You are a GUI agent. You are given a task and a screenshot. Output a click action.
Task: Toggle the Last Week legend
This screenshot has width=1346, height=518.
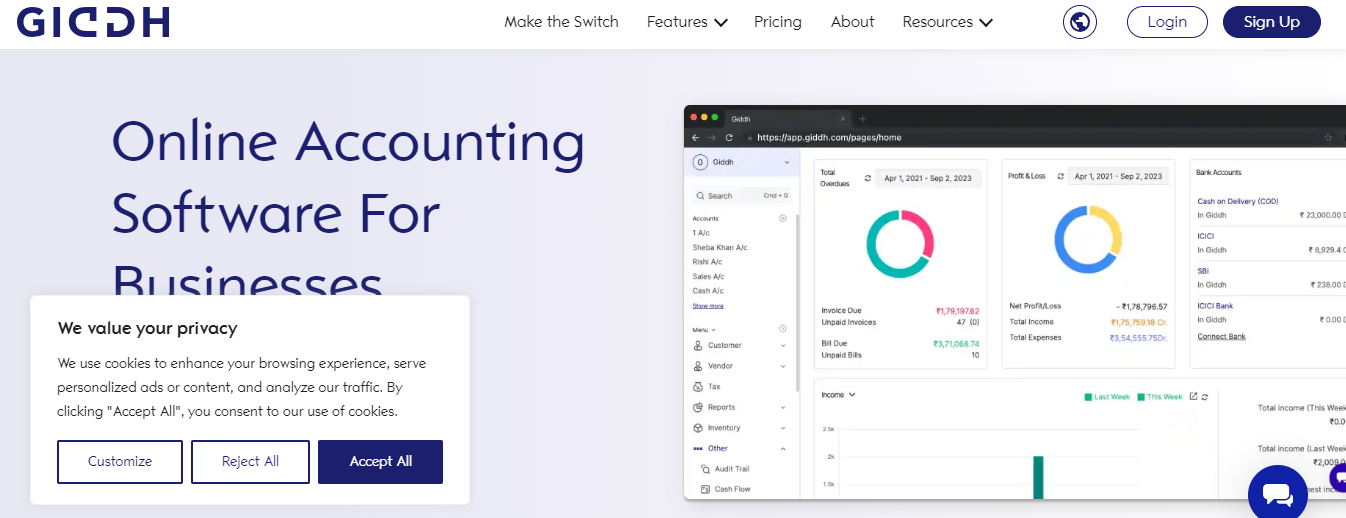pyautogui.click(x=1107, y=397)
